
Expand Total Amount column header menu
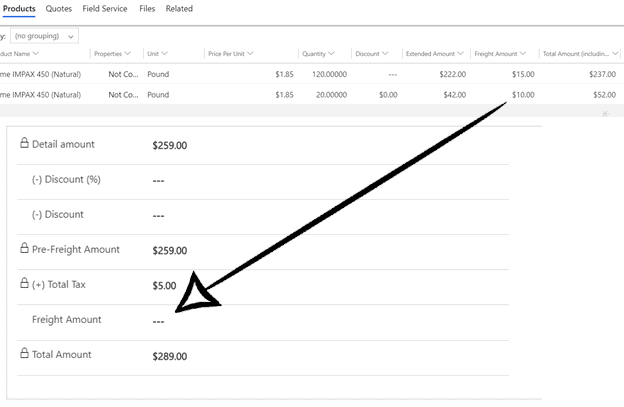(615, 53)
